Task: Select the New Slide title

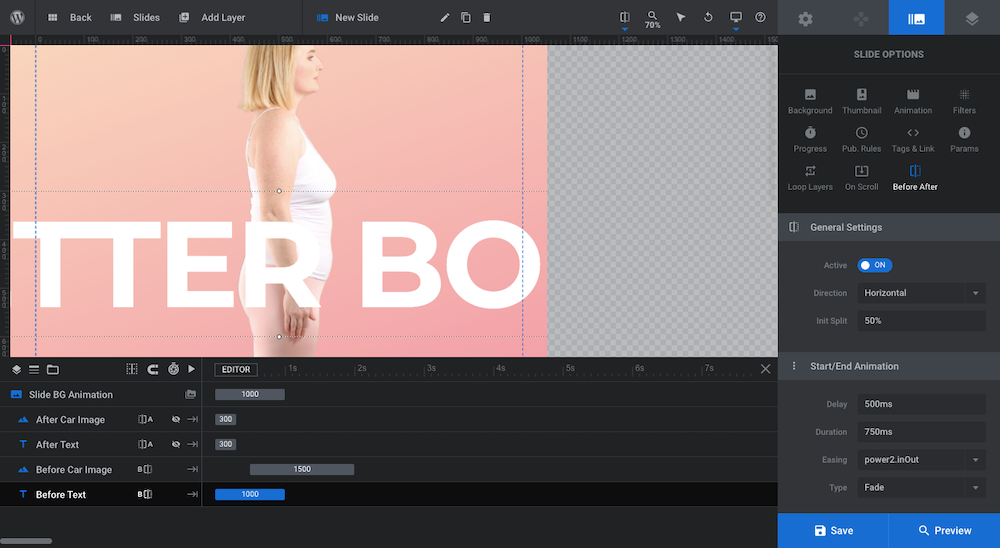Action: (x=357, y=17)
